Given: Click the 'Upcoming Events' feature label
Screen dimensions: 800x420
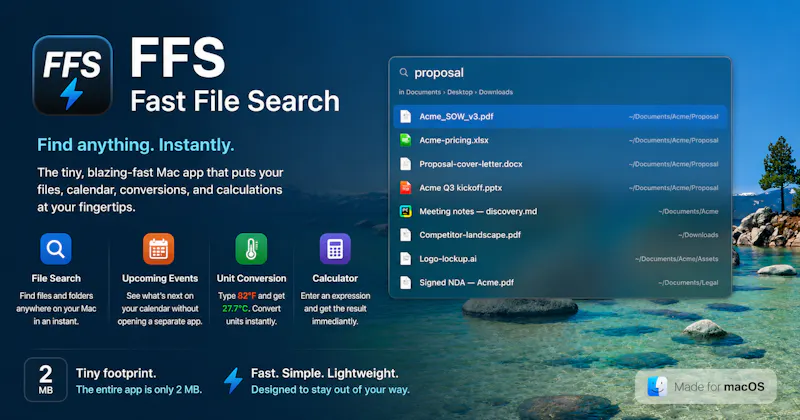Looking at the screenshot, I should pyautogui.click(x=160, y=278).
